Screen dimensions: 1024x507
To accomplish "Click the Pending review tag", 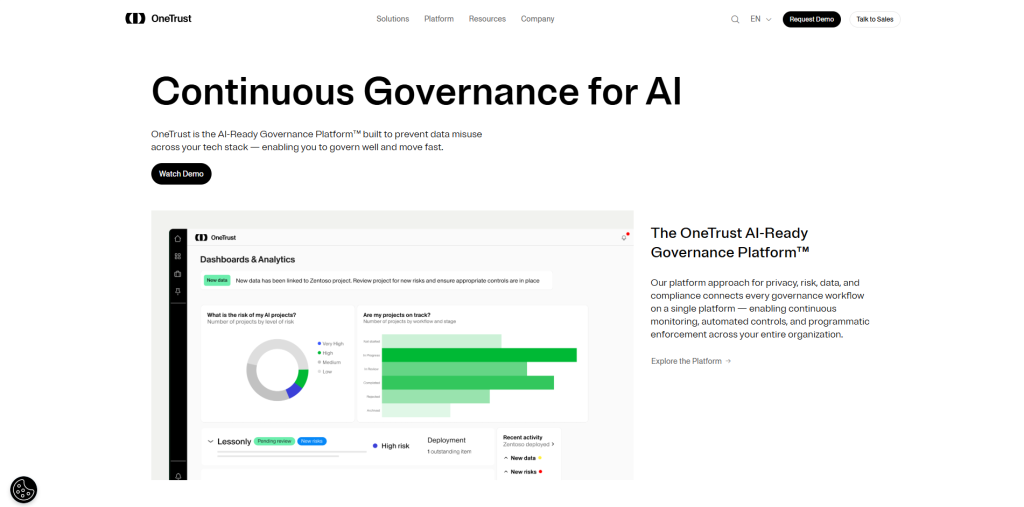I will pos(274,441).
